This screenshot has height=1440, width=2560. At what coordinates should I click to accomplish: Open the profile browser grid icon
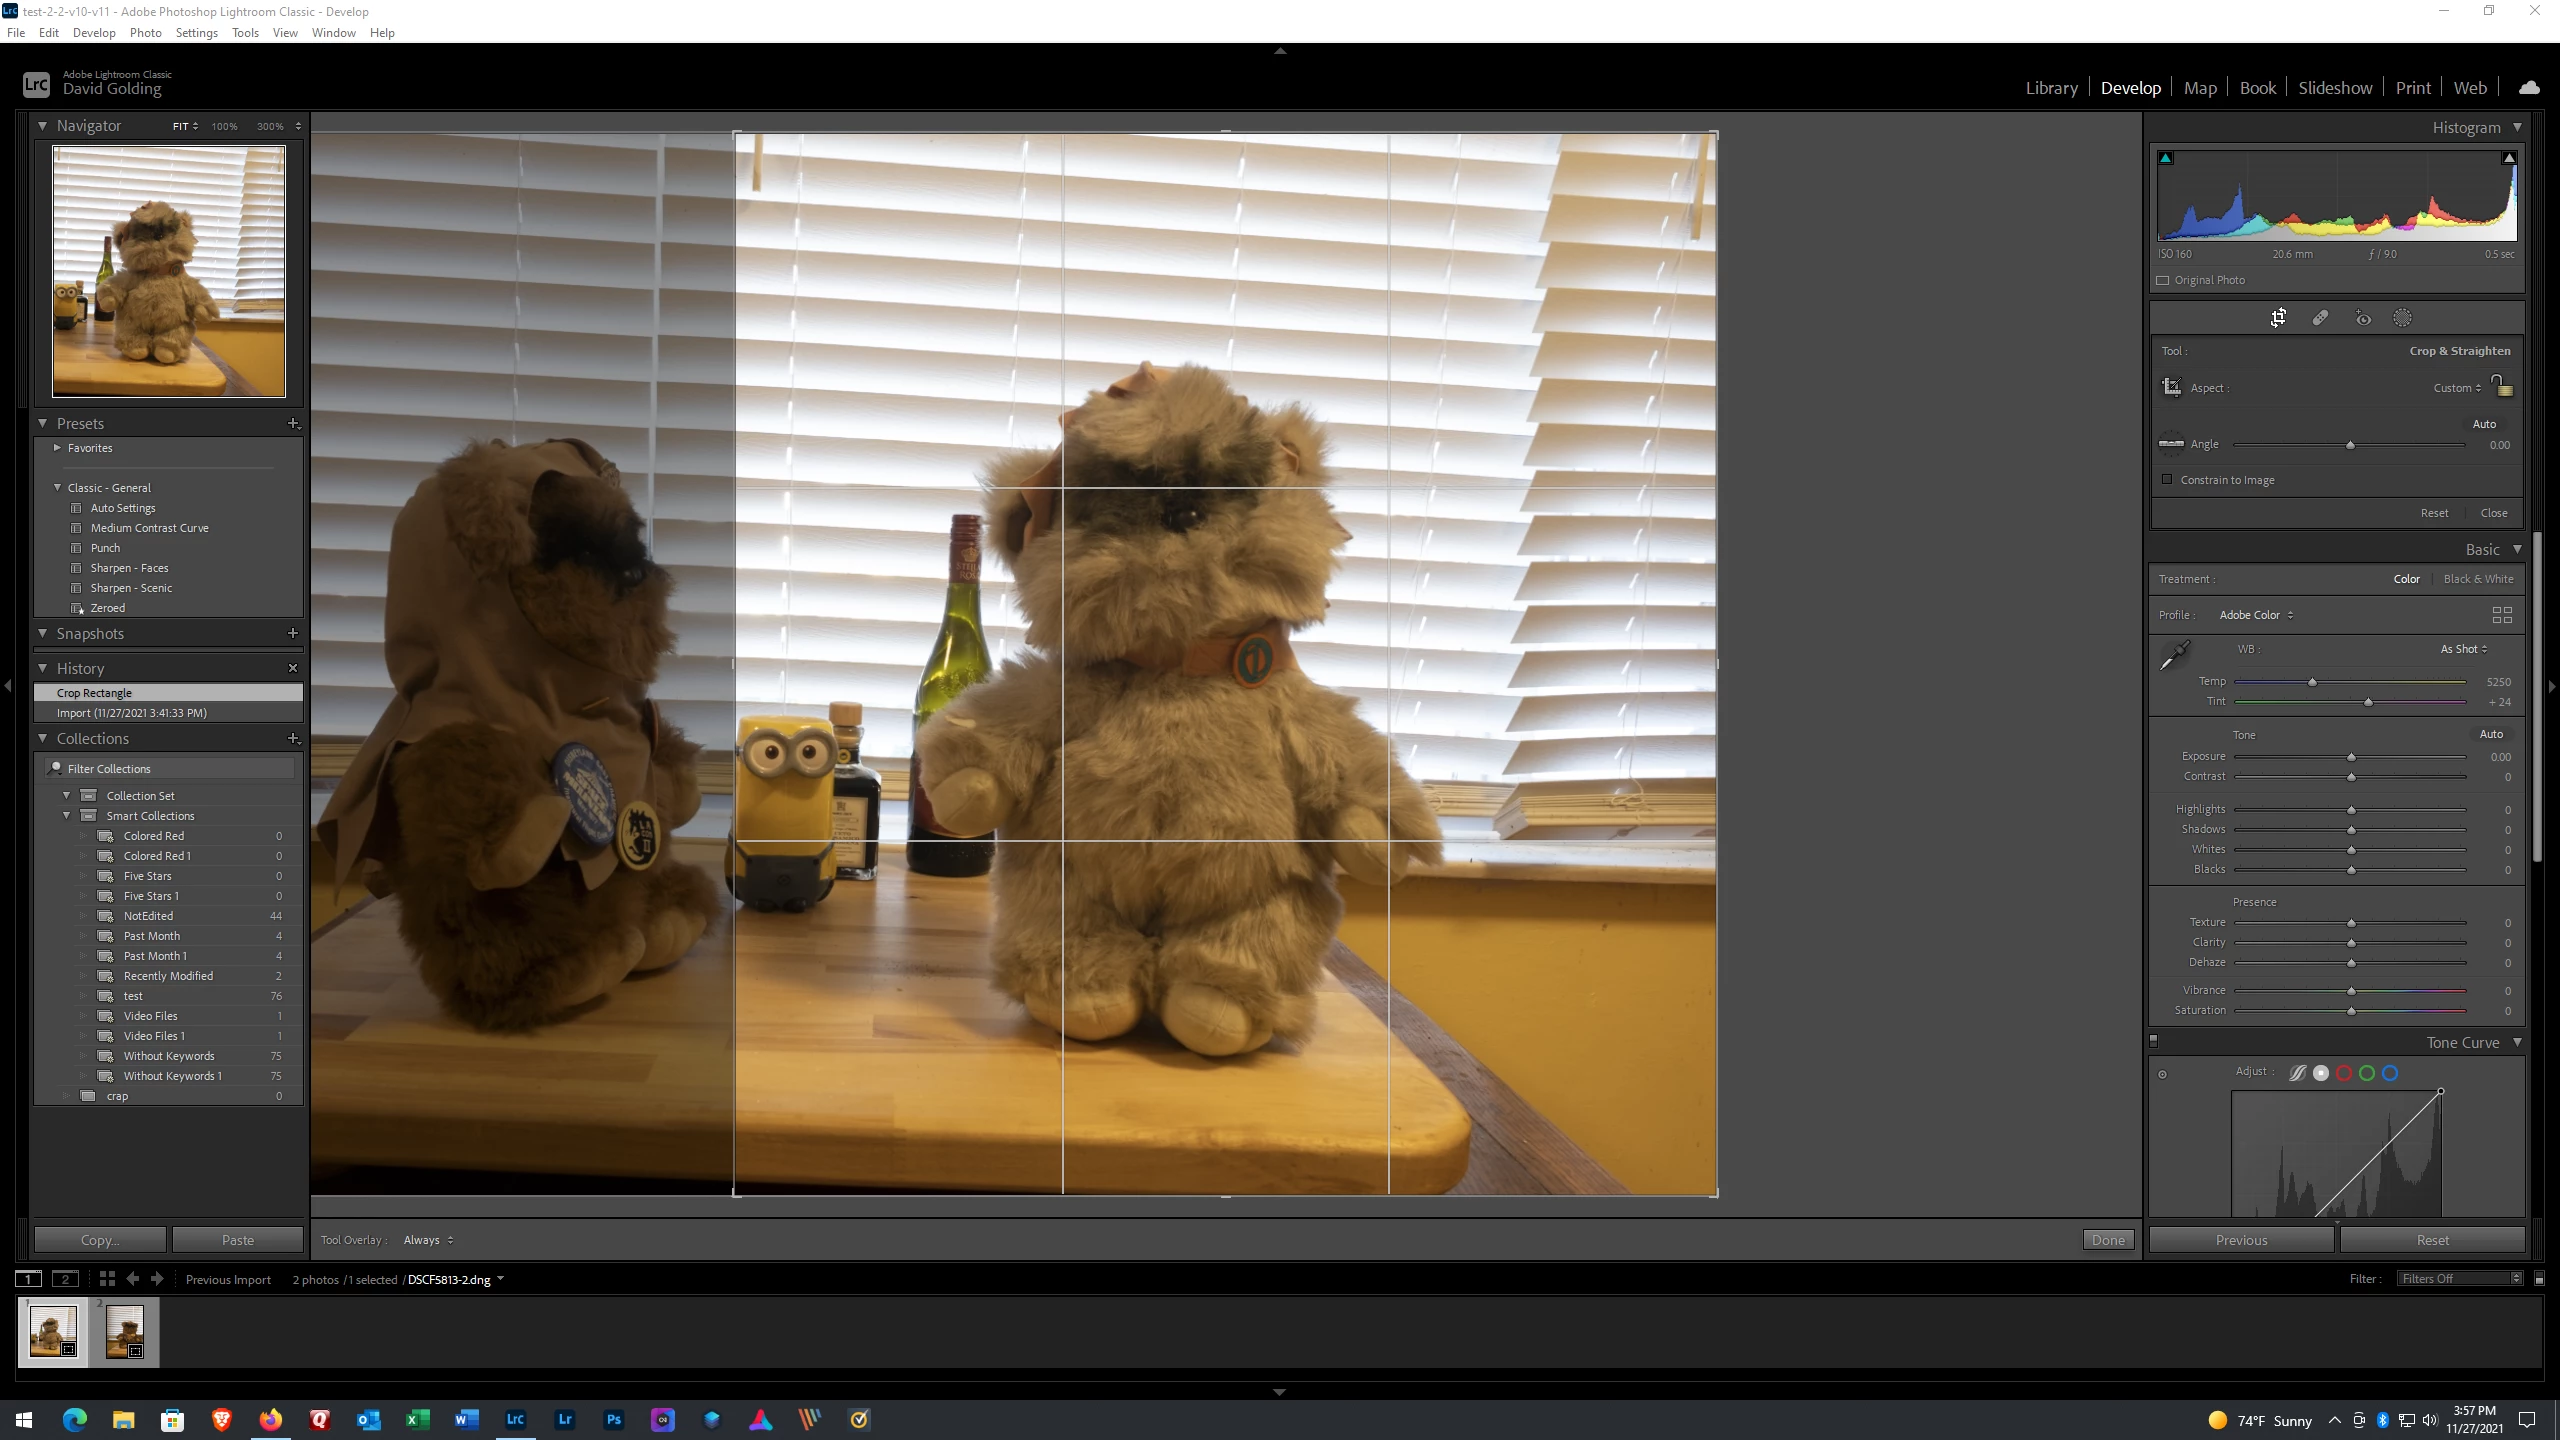click(x=2502, y=615)
